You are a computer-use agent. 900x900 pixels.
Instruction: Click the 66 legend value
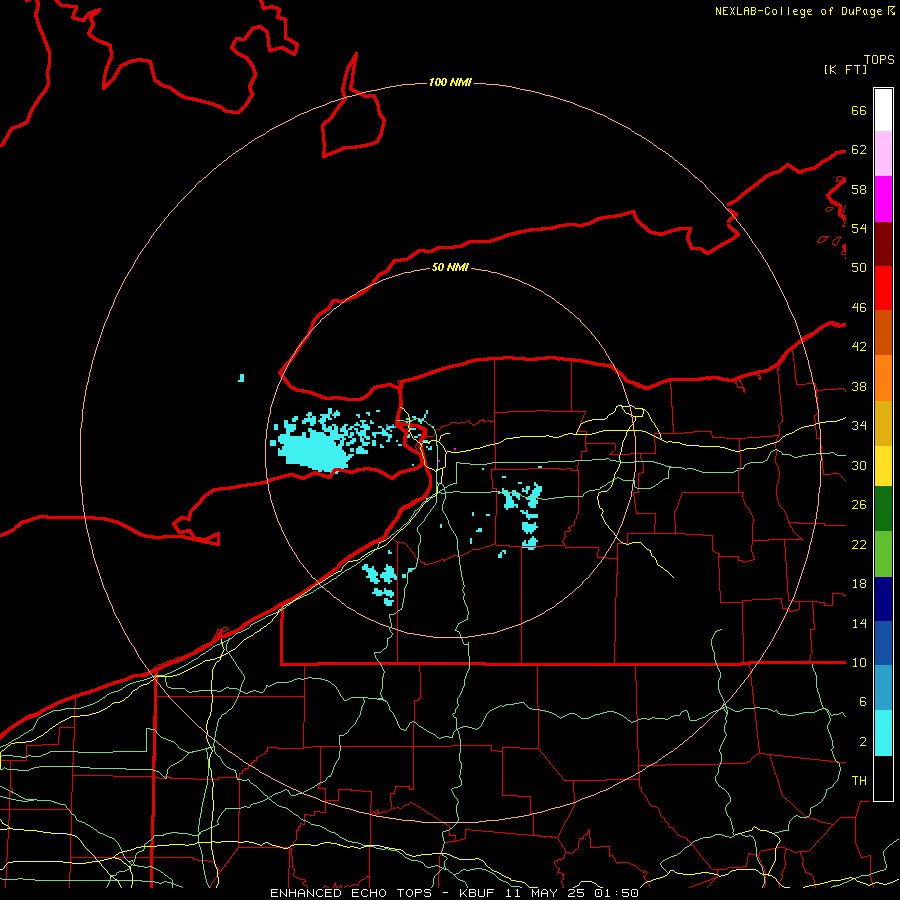pos(859,110)
